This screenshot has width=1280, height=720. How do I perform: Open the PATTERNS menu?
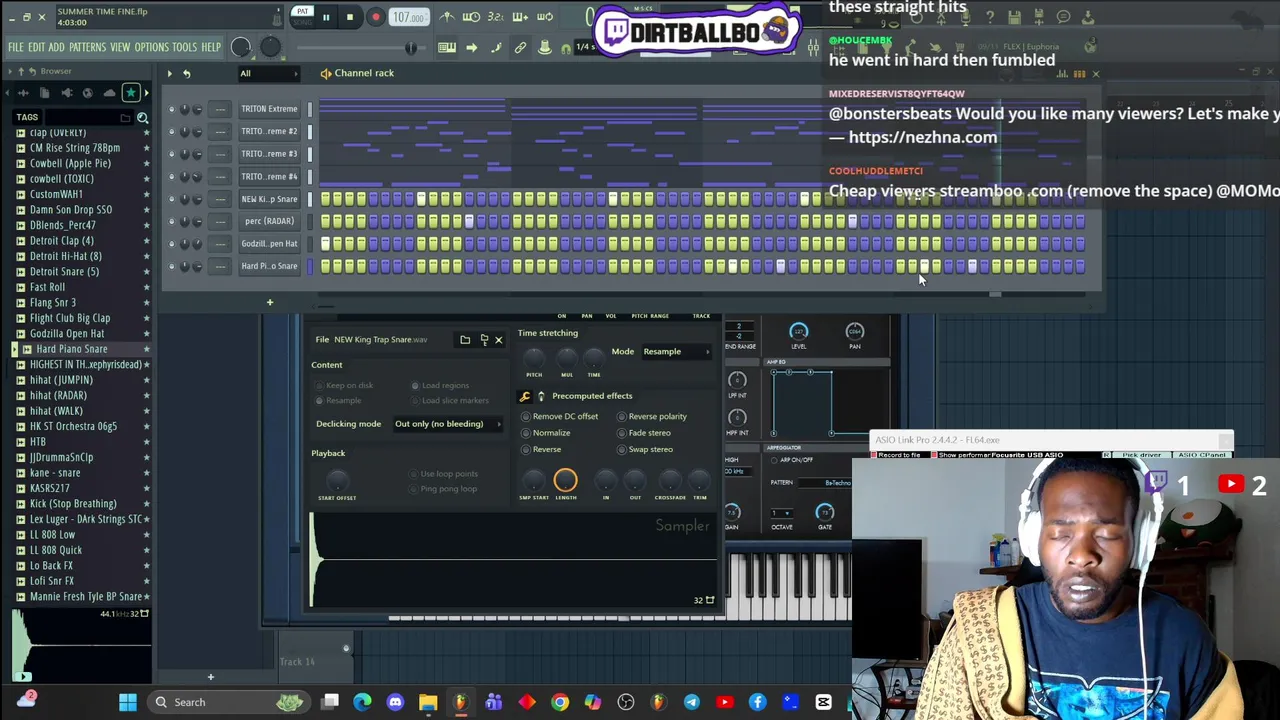(87, 47)
